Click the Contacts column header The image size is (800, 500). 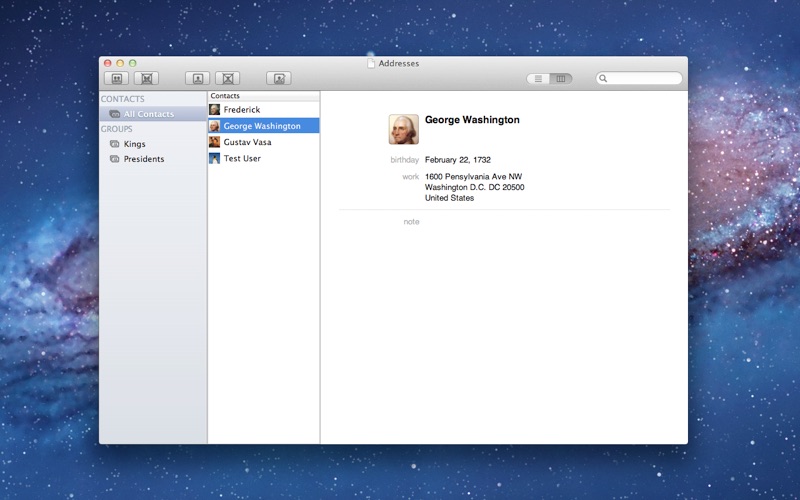pos(264,95)
